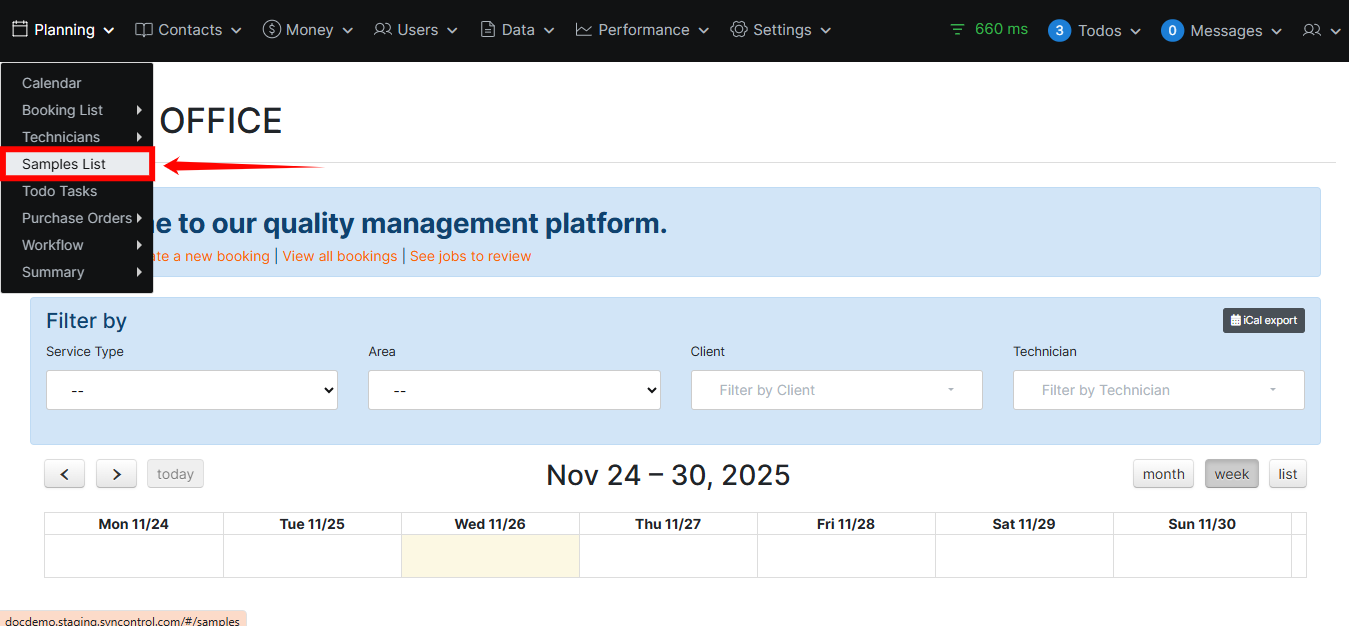The image size is (1349, 626).
Task: Click the Contacts book icon
Action: tap(144, 30)
